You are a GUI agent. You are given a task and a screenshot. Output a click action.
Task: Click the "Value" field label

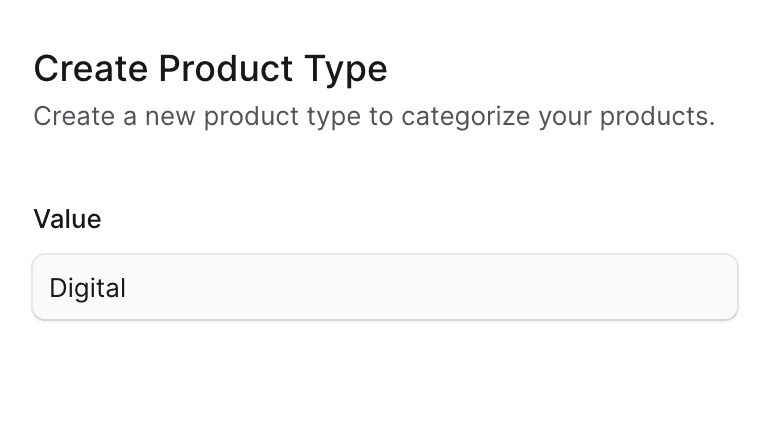tap(68, 219)
